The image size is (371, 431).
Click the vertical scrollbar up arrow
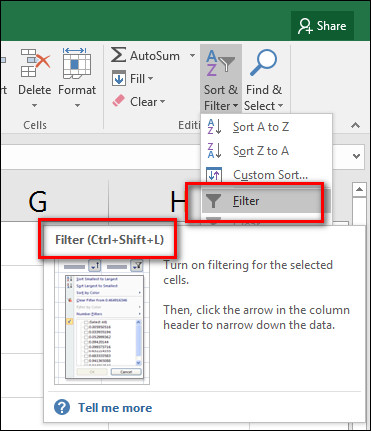359,190
